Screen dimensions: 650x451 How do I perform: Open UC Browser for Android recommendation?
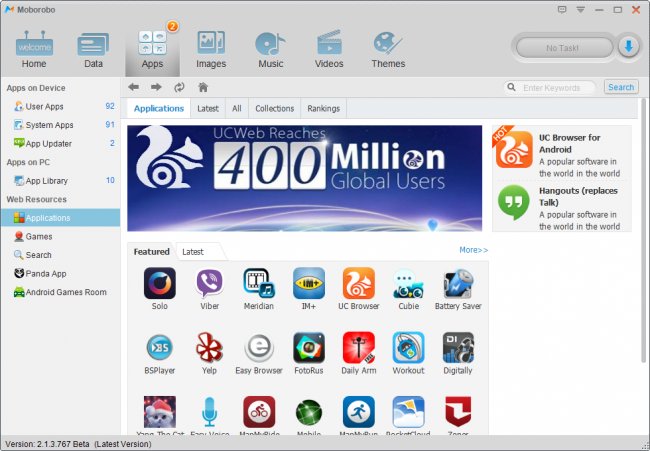pyautogui.click(x=562, y=155)
